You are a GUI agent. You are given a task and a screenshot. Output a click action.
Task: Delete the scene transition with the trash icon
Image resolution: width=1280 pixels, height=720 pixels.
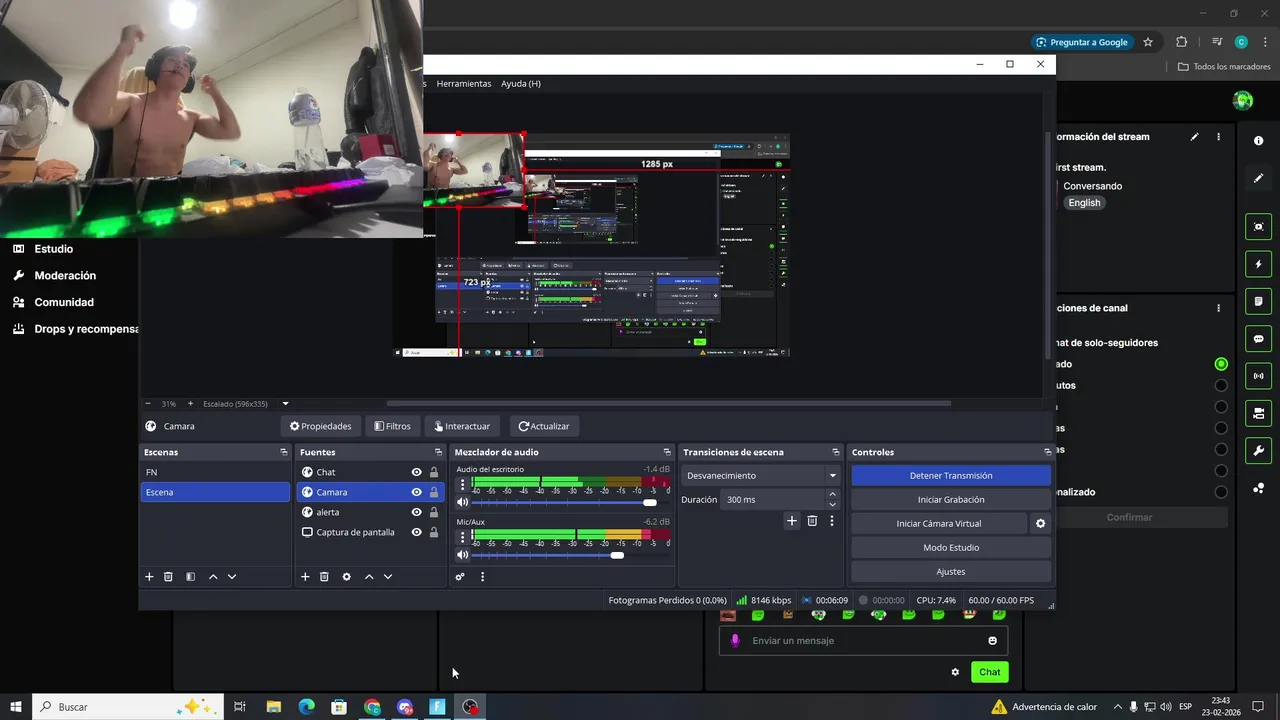pos(812,521)
